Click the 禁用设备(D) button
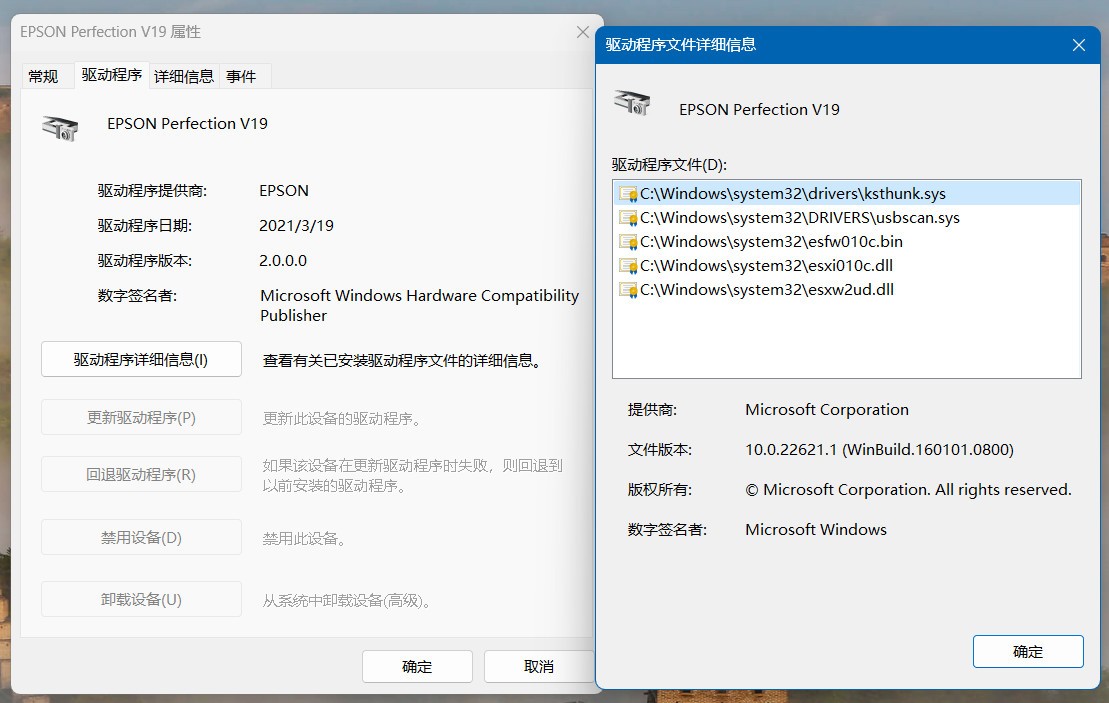 point(141,538)
